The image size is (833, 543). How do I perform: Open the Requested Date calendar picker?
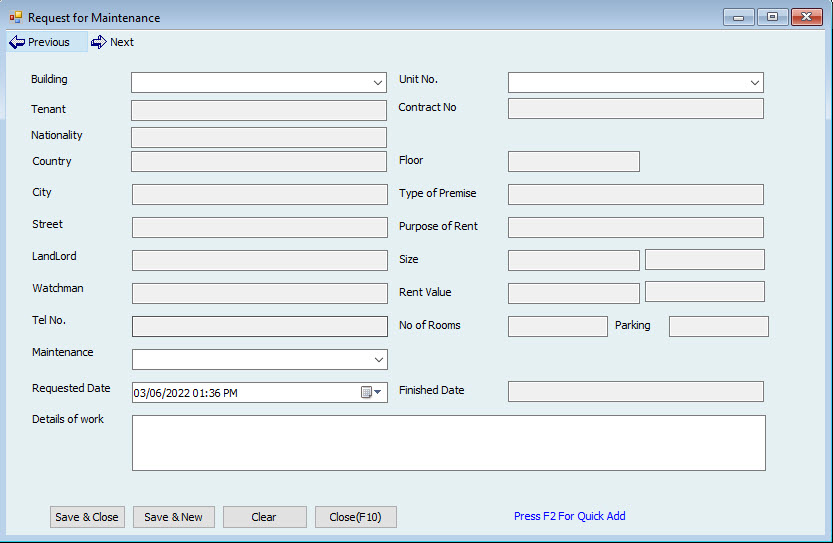(372, 393)
